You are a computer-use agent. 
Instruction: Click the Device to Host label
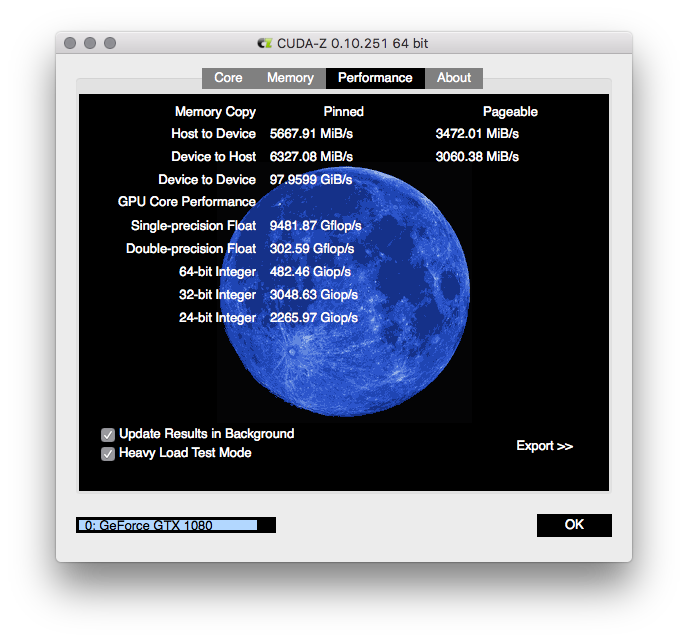coord(213,157)
